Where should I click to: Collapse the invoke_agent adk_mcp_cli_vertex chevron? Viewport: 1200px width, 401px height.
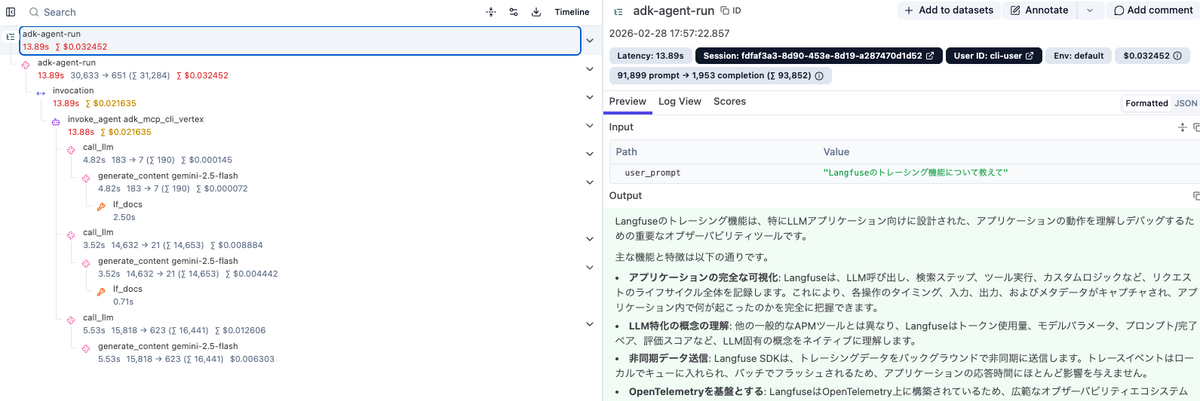tap(589, 125)
